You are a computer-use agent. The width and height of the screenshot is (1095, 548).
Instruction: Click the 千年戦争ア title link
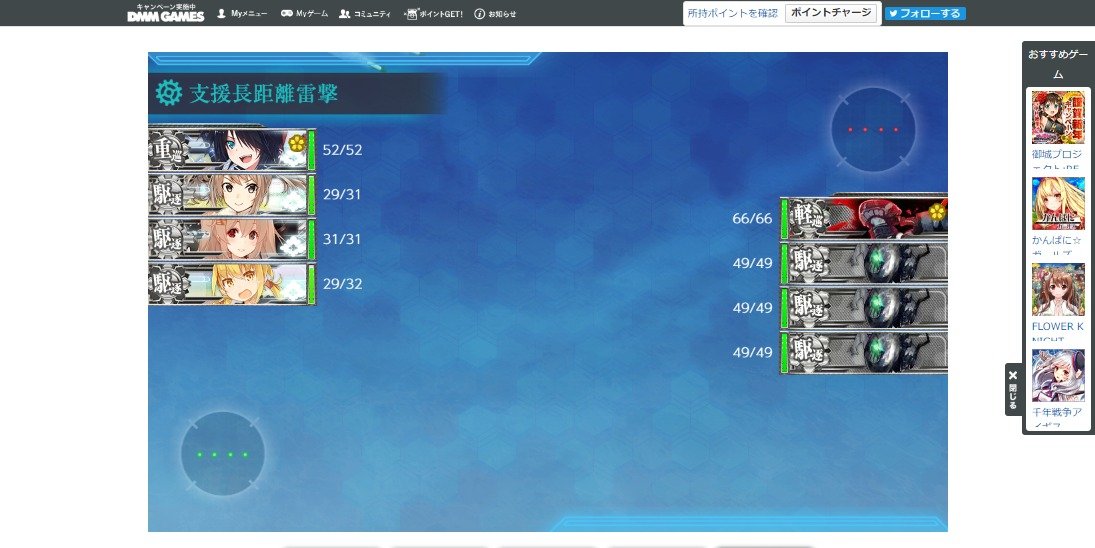[1057, 417]
